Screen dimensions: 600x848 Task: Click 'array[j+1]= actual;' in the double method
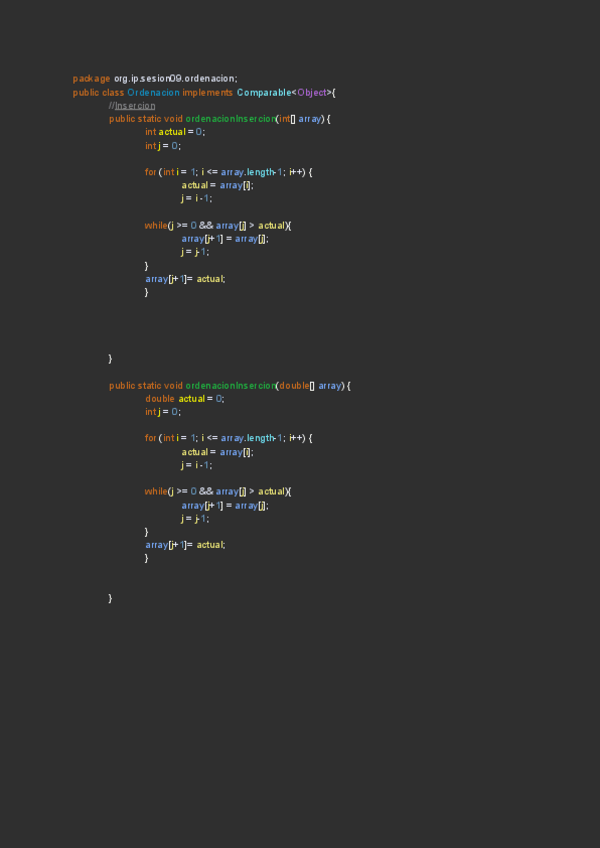[185, 544]
